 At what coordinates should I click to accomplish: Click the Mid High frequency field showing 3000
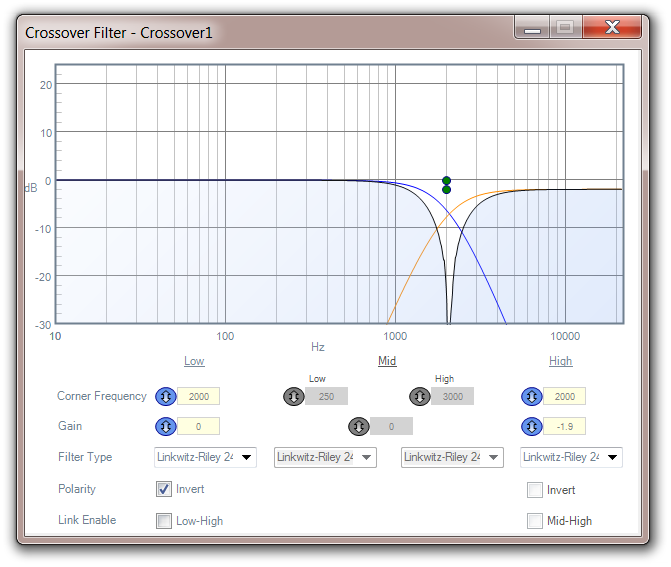(452, 396)
